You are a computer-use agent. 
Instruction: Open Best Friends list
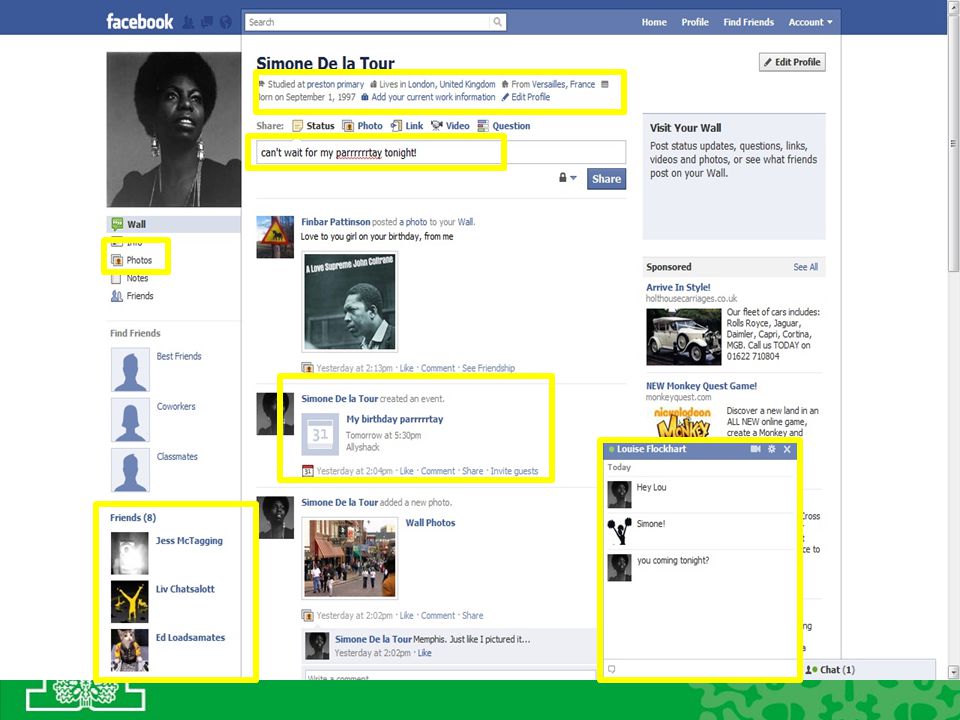179,356
